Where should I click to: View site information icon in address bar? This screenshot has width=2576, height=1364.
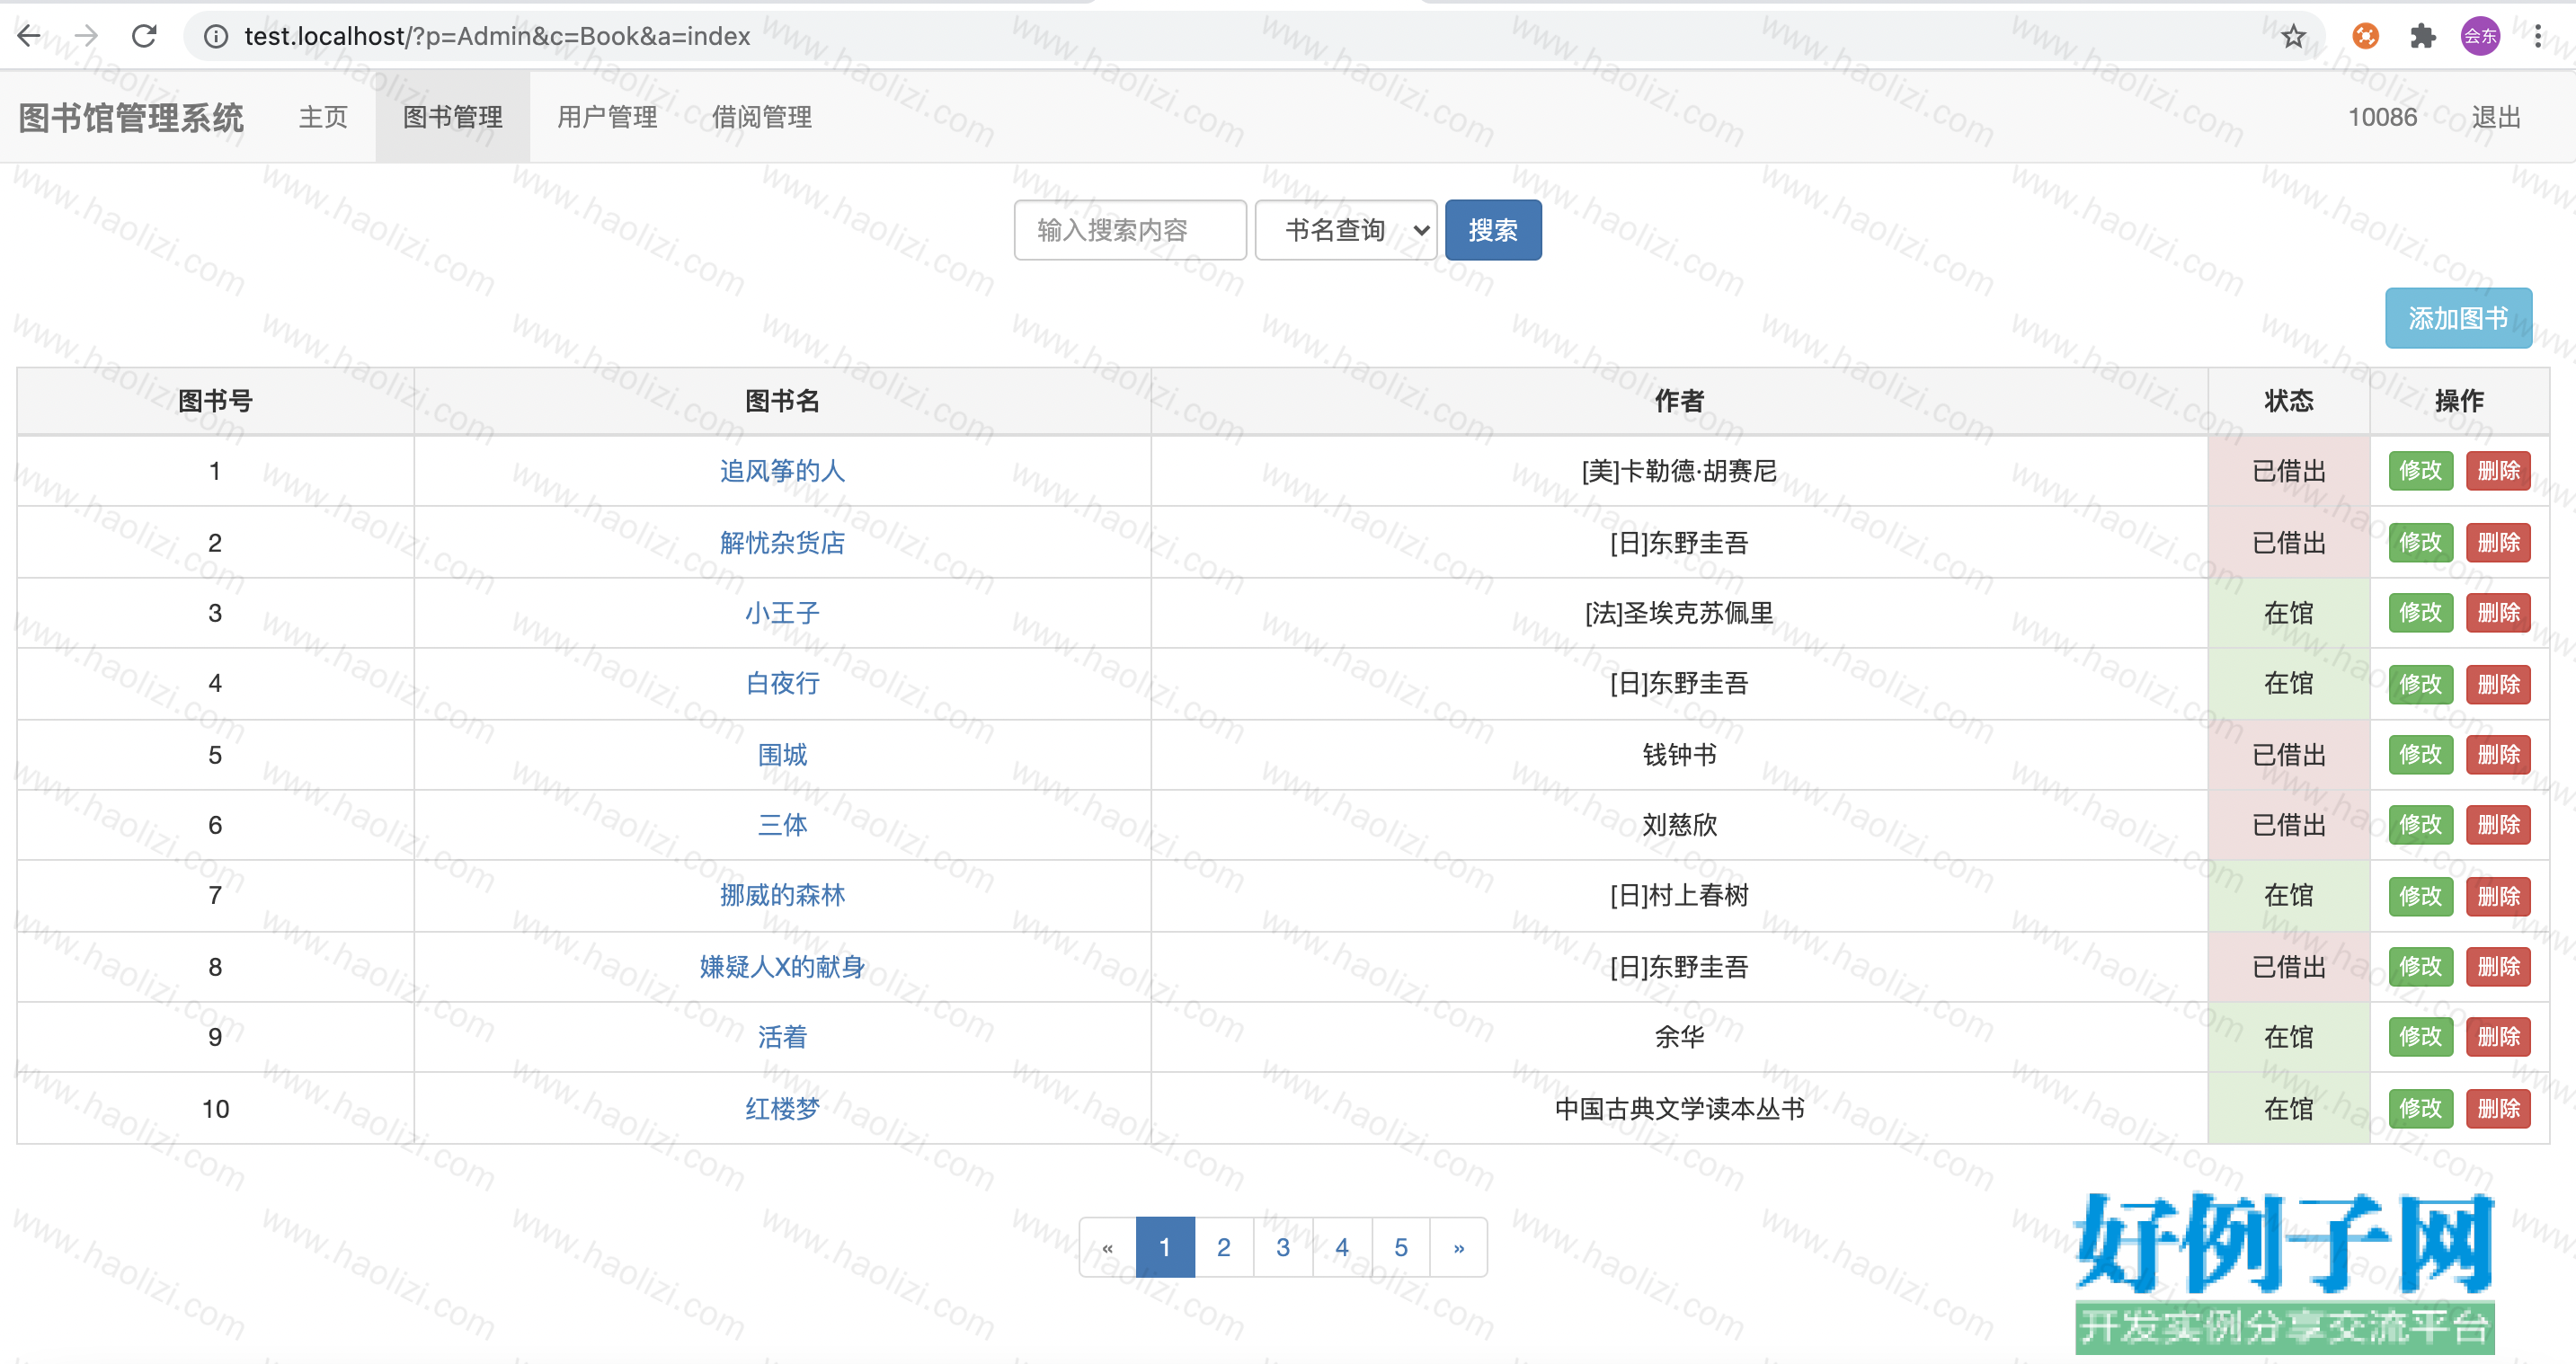coord(214,37)
